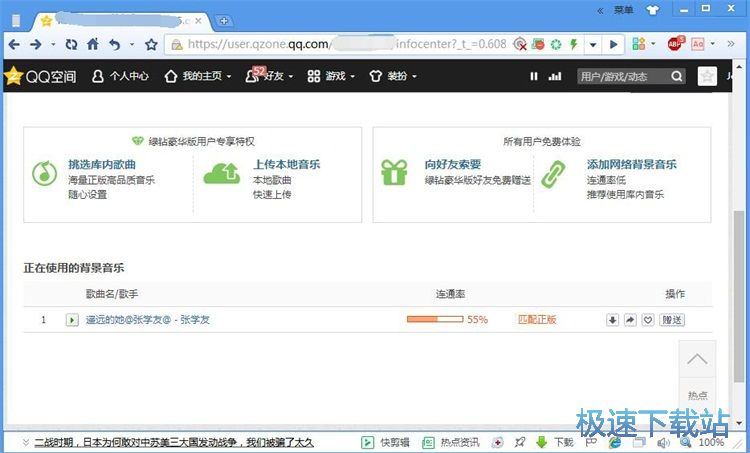Open the user avatar thumbnail in nav bar
This screenshot has height=453, width=750.
pos(707,76)
